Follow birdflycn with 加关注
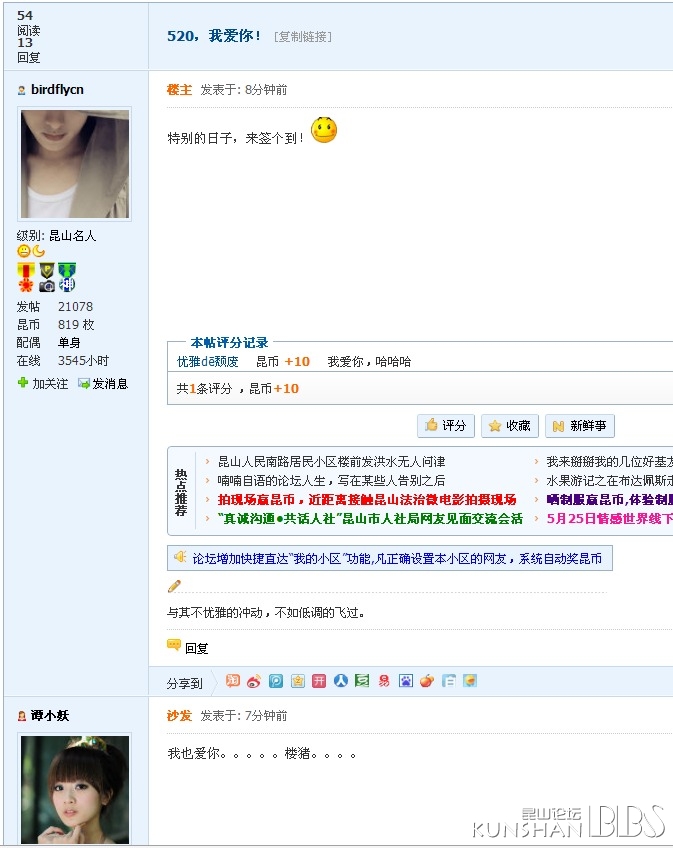Viewport: 673px width, 848px height. tap(43, 383)
